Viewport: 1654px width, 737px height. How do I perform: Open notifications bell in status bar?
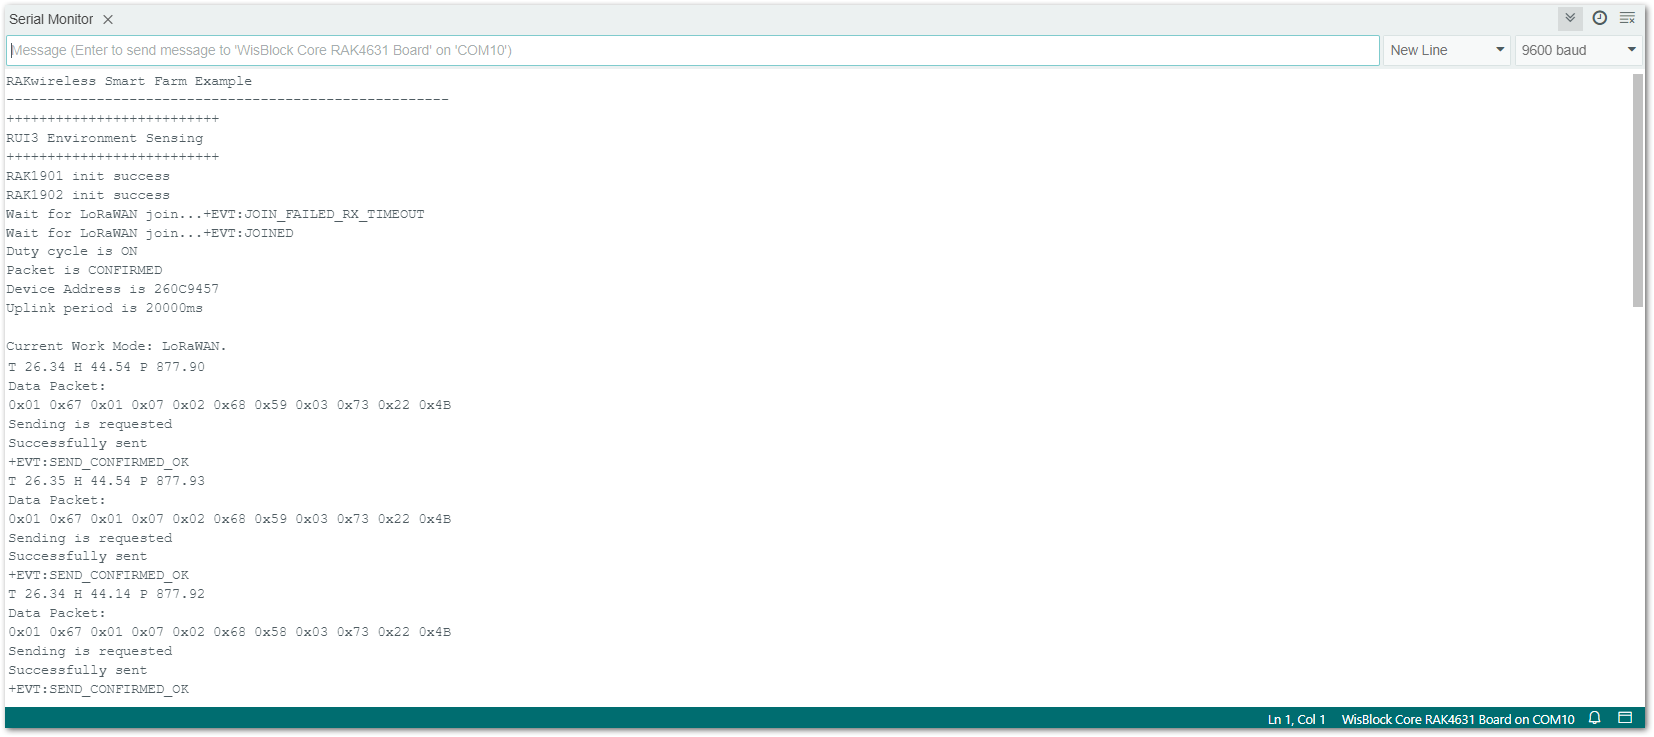[x=1595, y=718]
